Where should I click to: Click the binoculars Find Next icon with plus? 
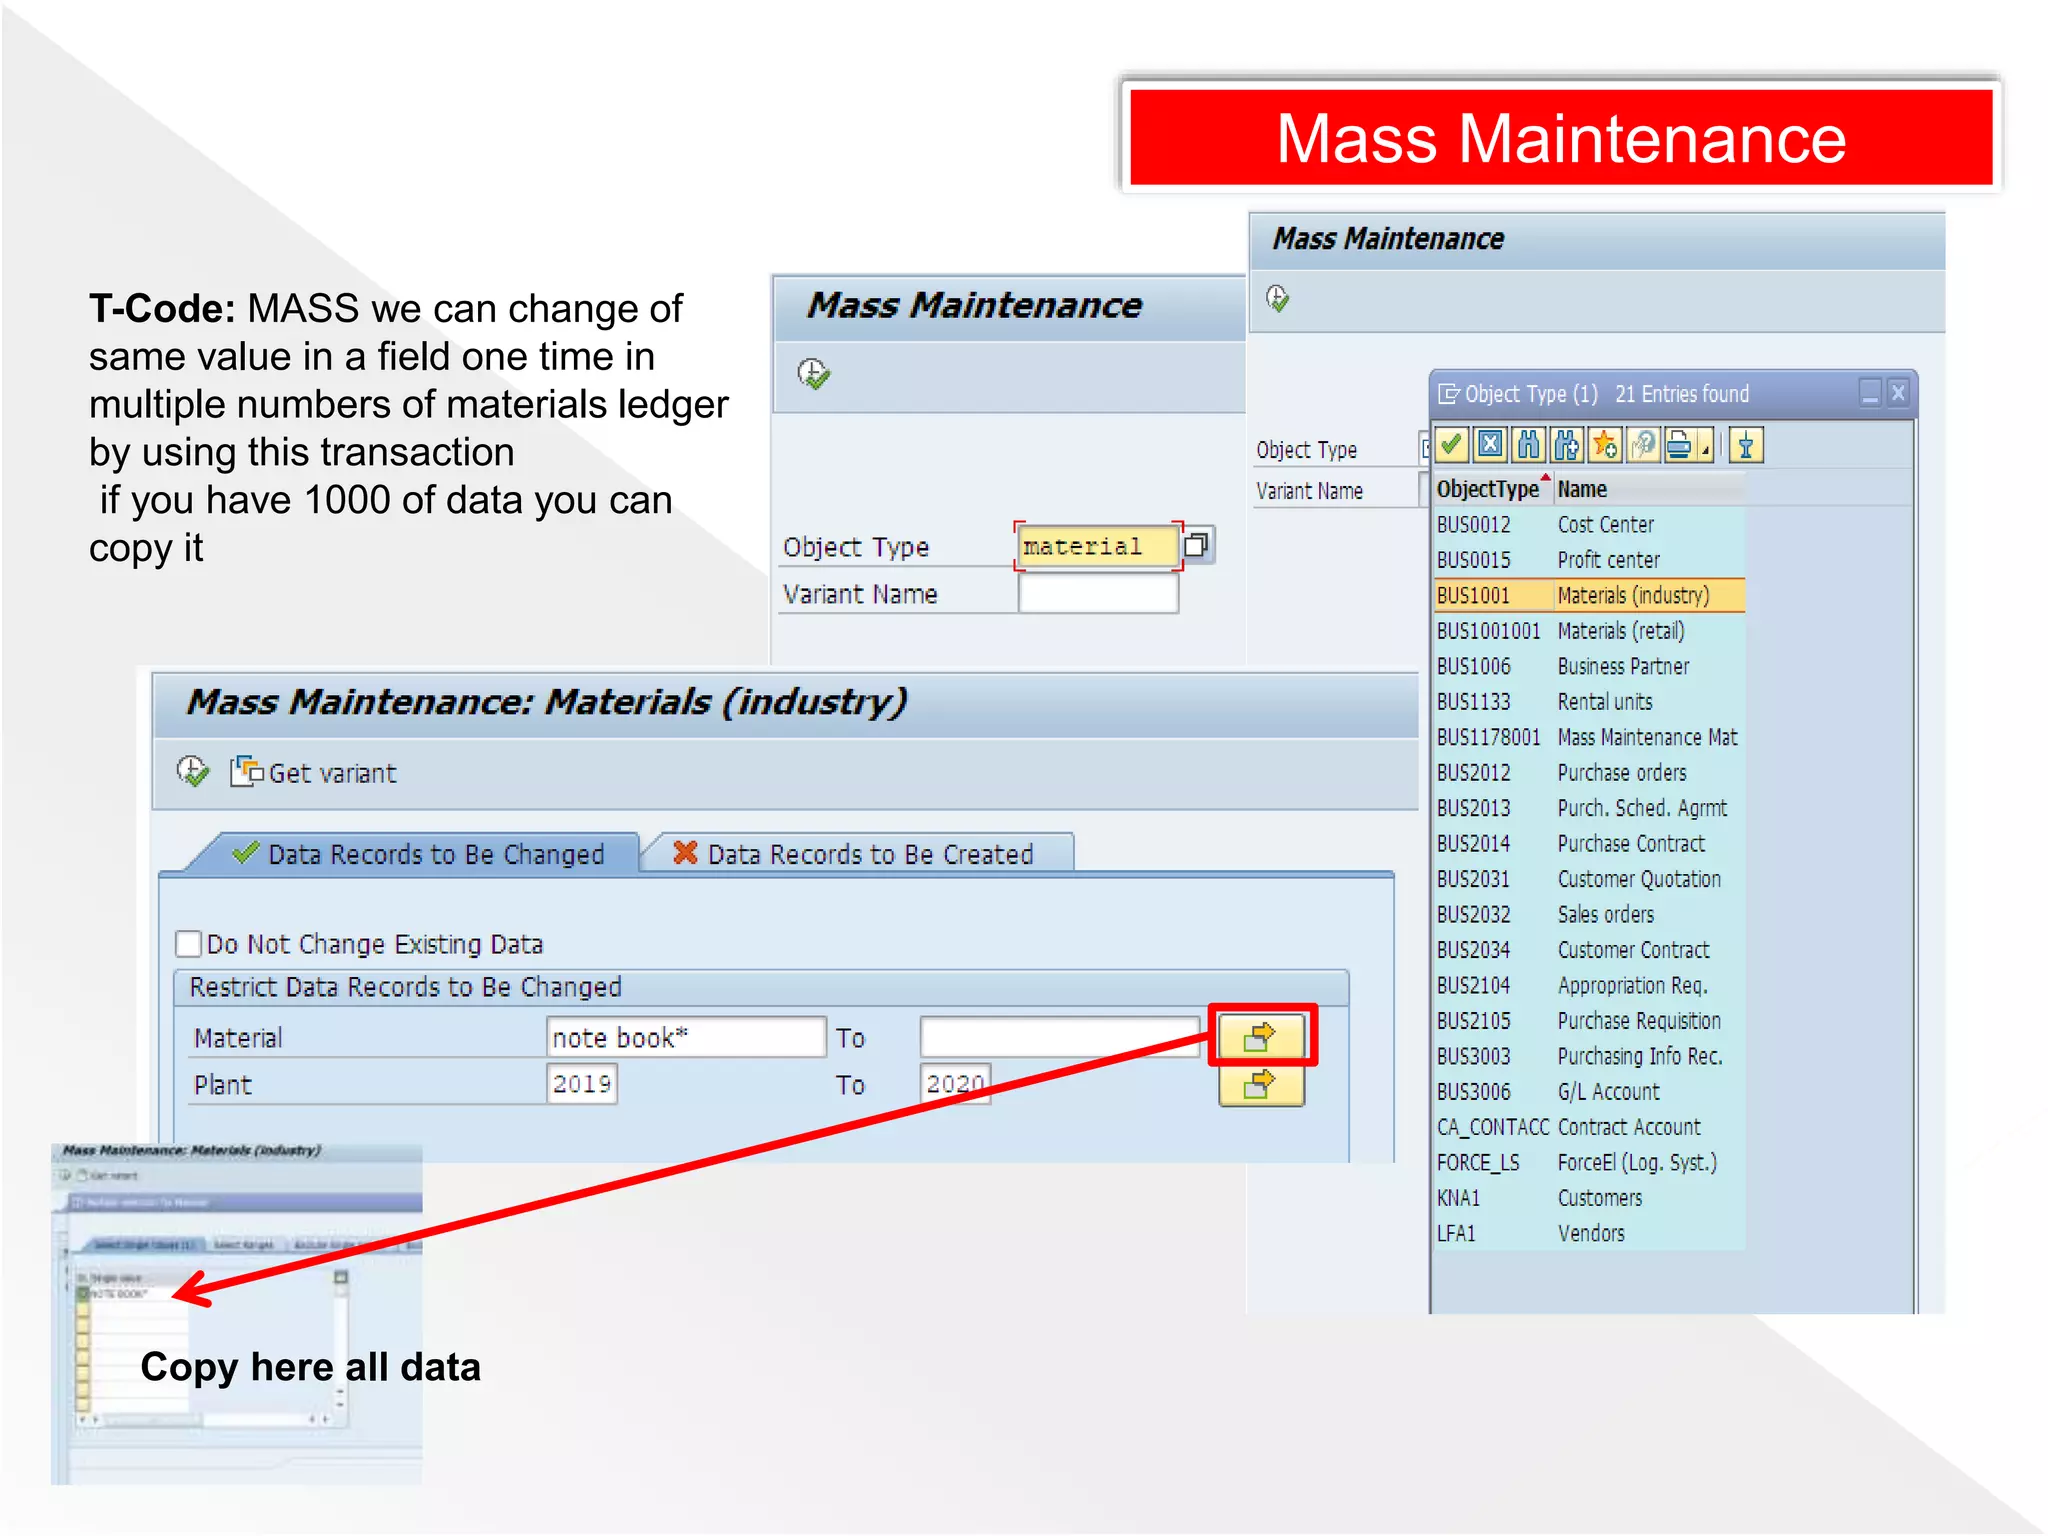point(1567,444)
